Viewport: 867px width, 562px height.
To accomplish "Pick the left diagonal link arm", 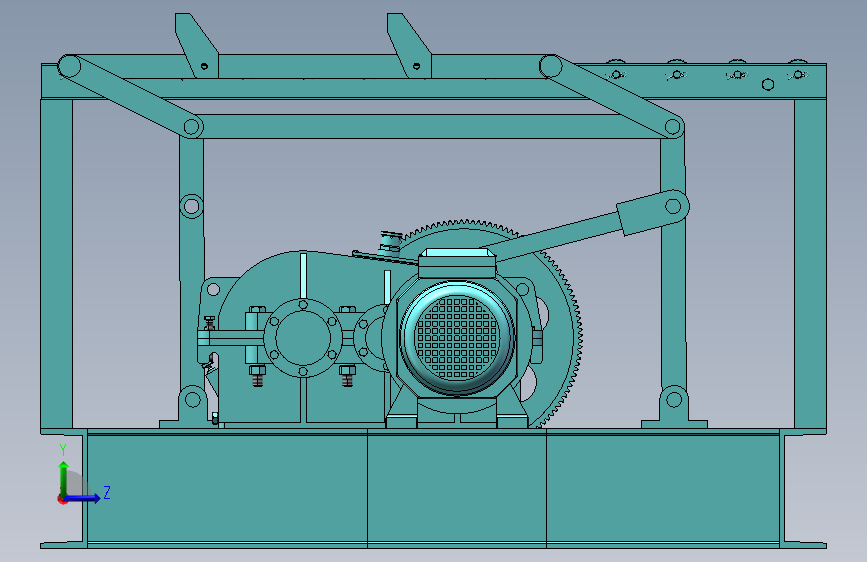I will [x=130, y=96].
